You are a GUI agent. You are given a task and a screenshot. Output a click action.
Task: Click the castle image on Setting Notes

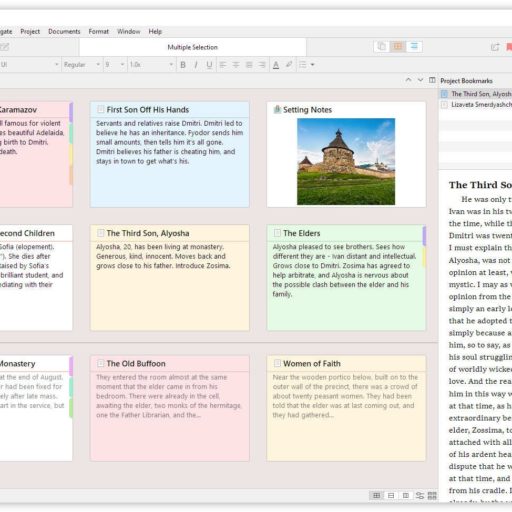point(346,161)
